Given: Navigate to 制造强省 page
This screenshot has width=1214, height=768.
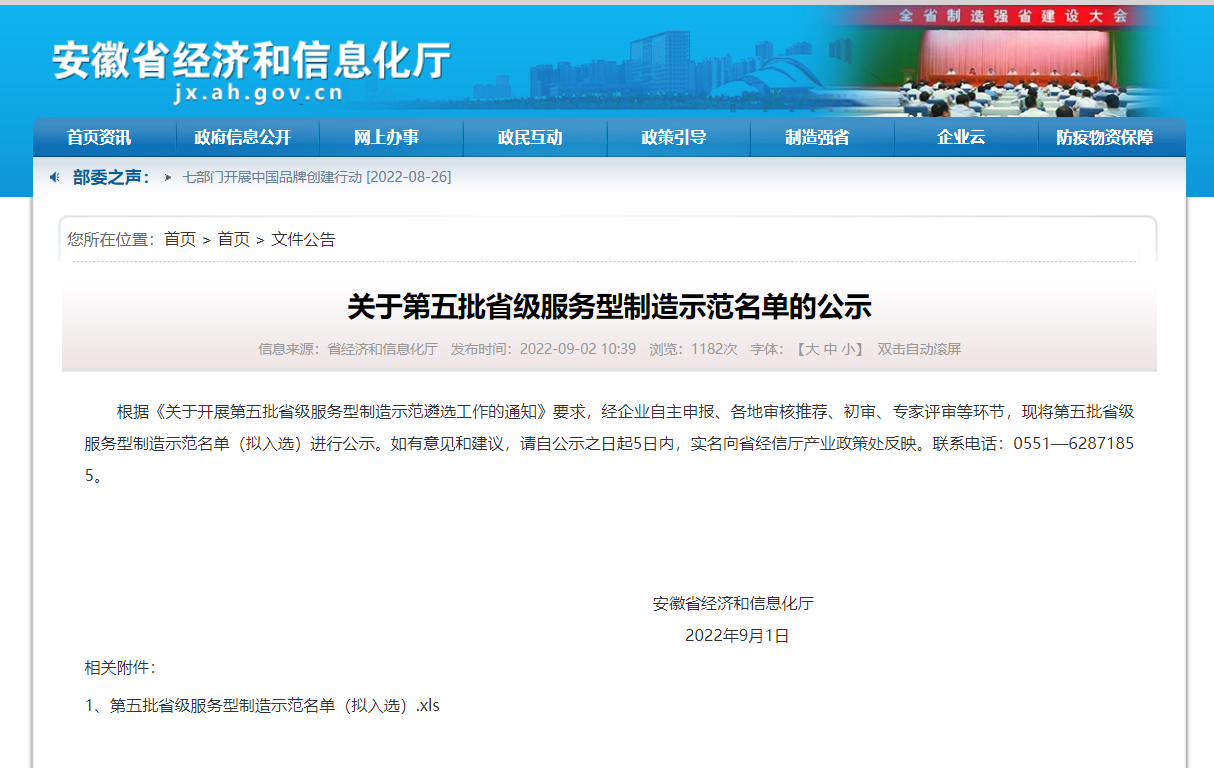Looking at the screenshot, I should pos(817,138).
